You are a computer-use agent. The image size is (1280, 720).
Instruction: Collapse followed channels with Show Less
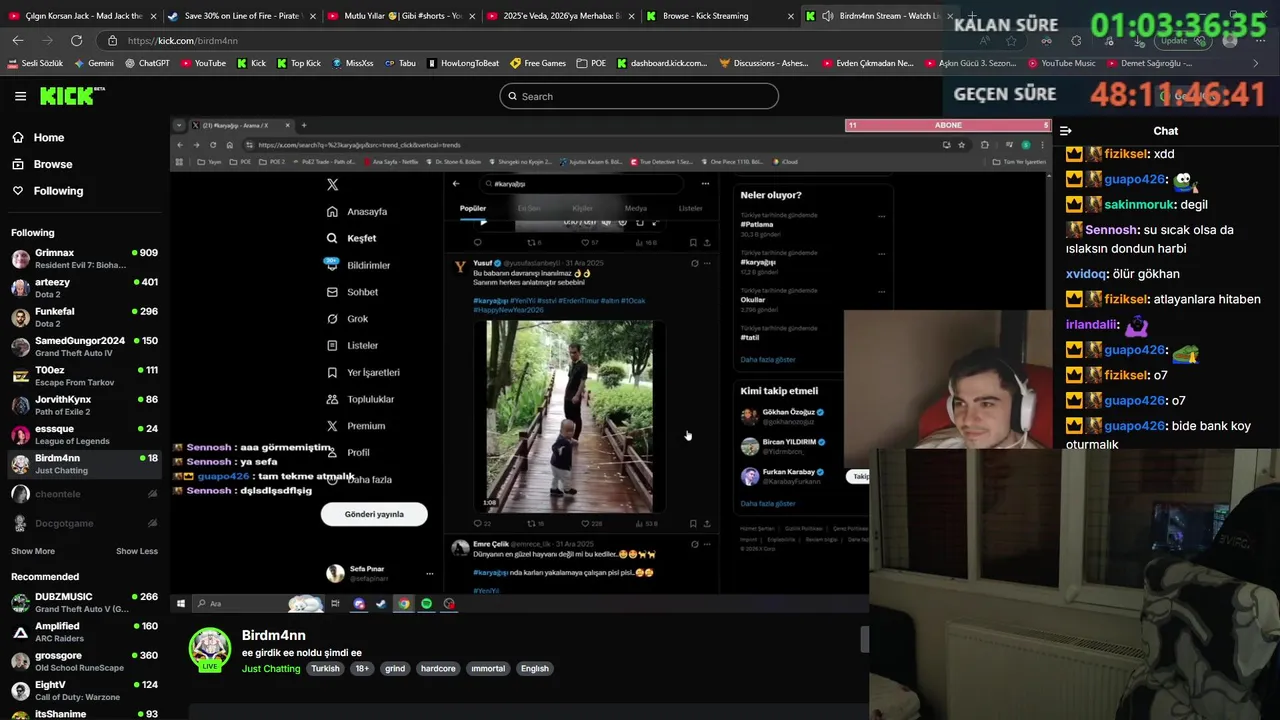[137, 551]
